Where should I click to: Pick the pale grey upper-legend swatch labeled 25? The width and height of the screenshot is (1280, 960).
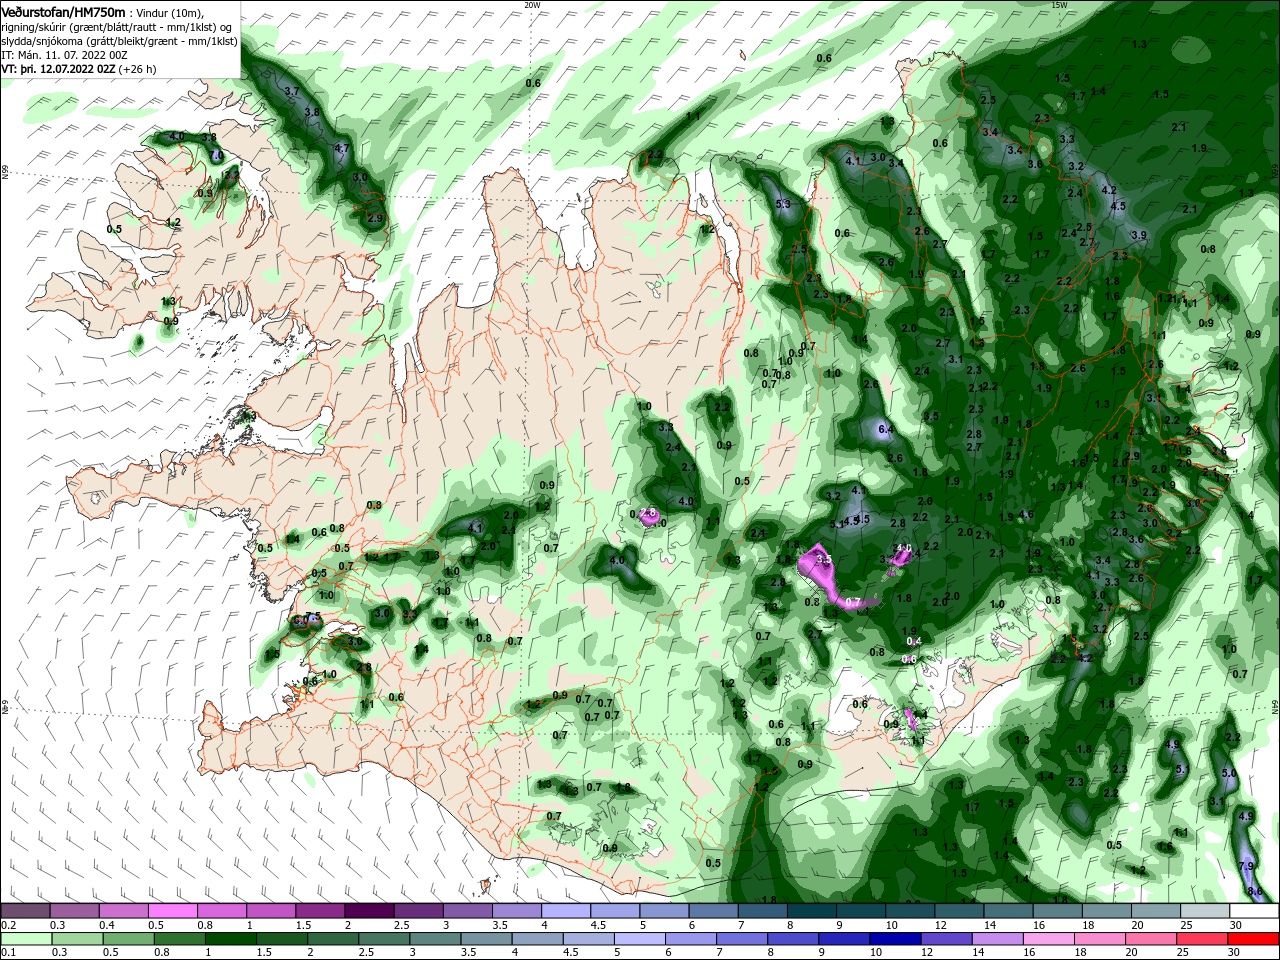click(1205, 911)
